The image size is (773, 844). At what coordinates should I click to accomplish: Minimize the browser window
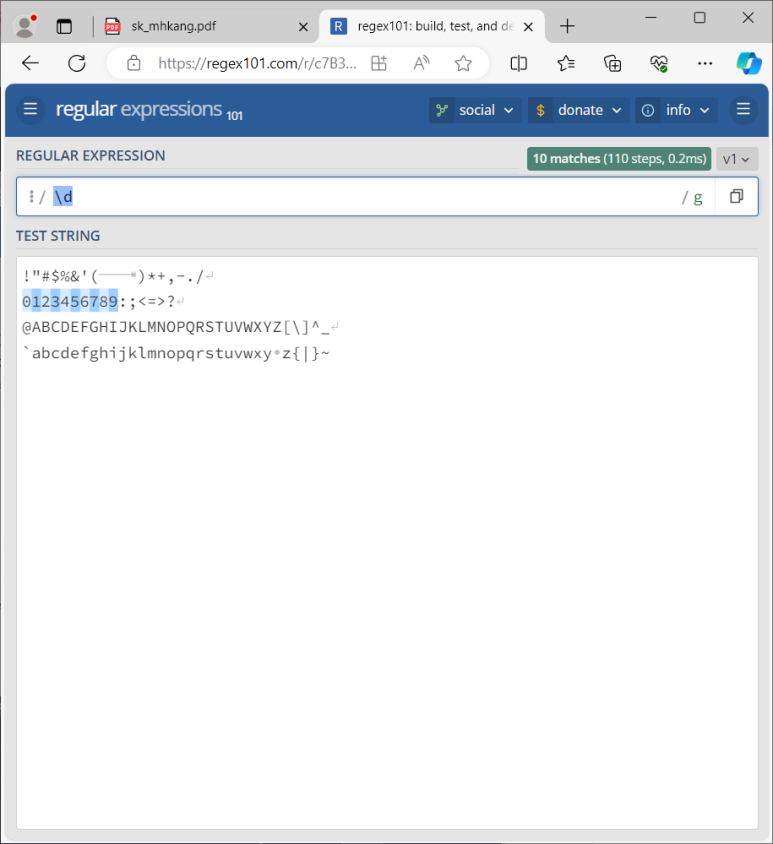[651, 18]
